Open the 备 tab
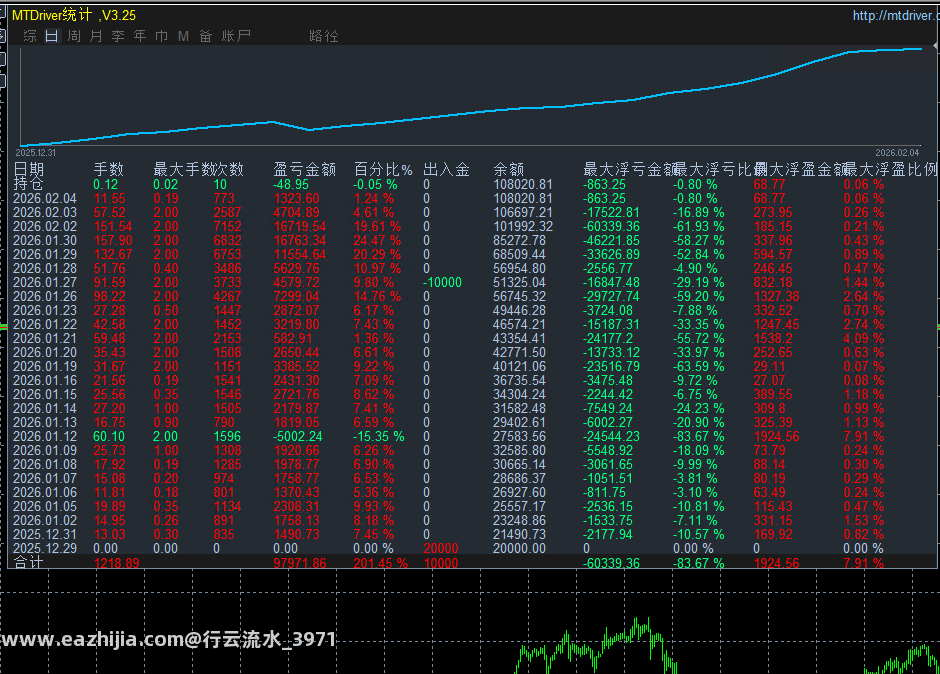940x674 pixels. coord(206,36)
